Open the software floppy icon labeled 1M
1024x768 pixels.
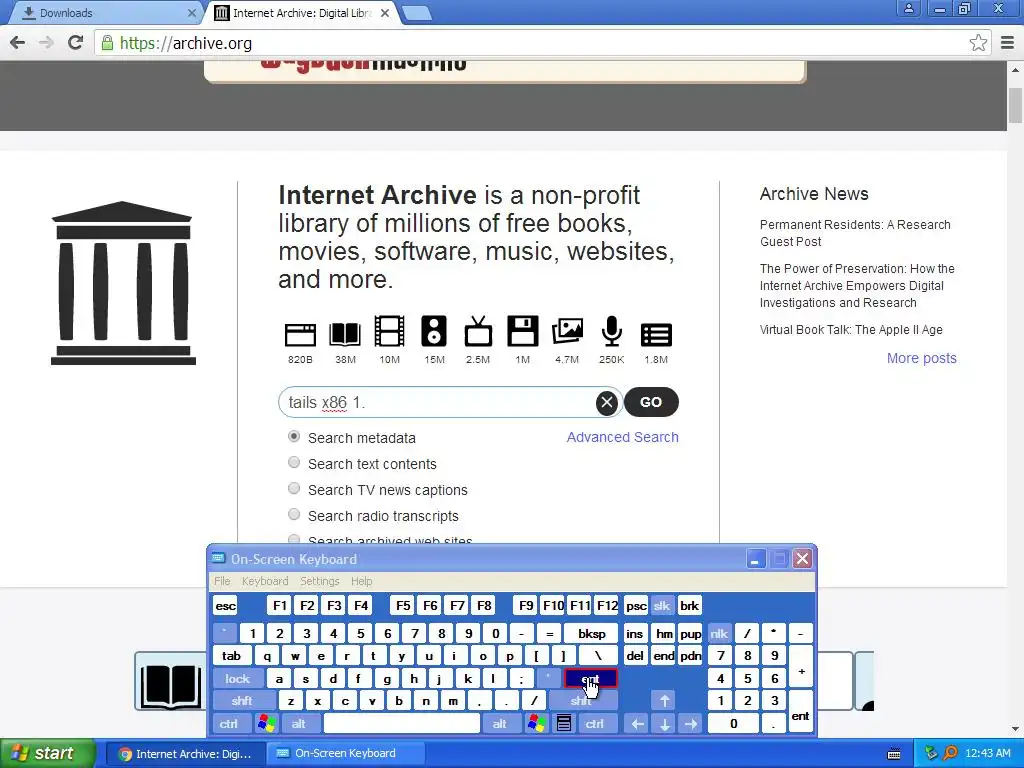click(522, 331)
